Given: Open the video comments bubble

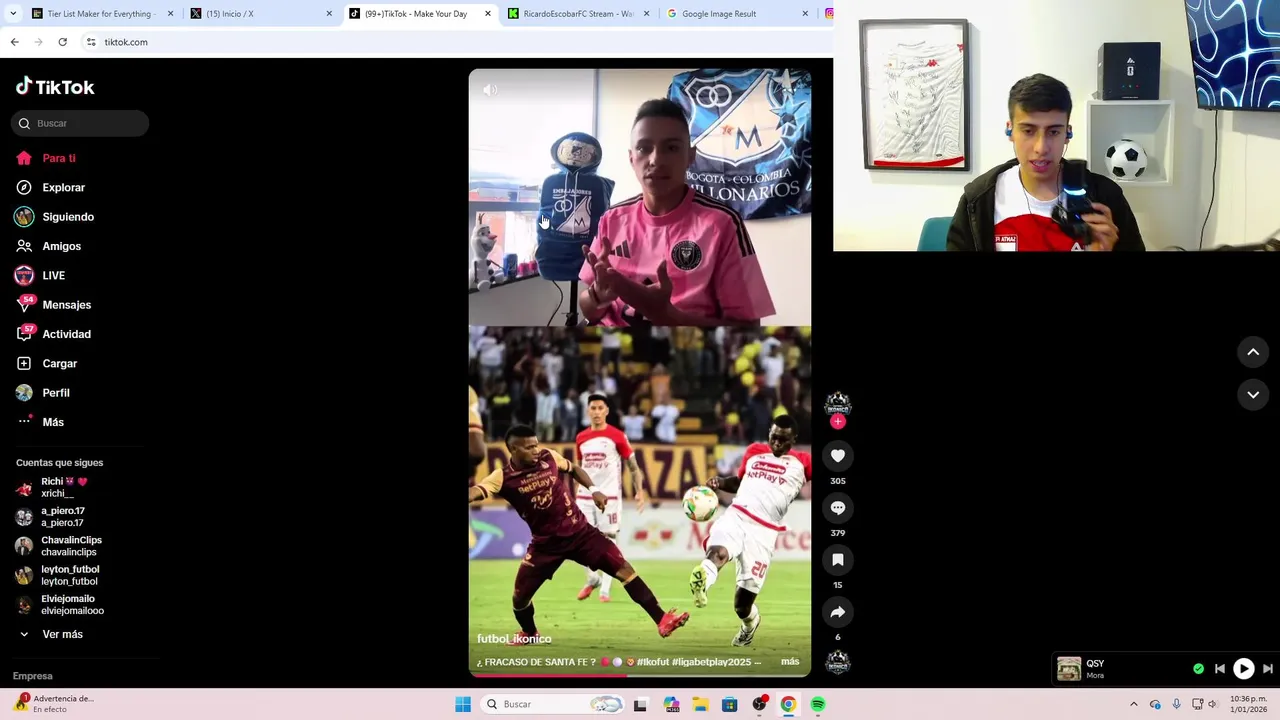Looking at the screenshot, I should tap(838, 508).
